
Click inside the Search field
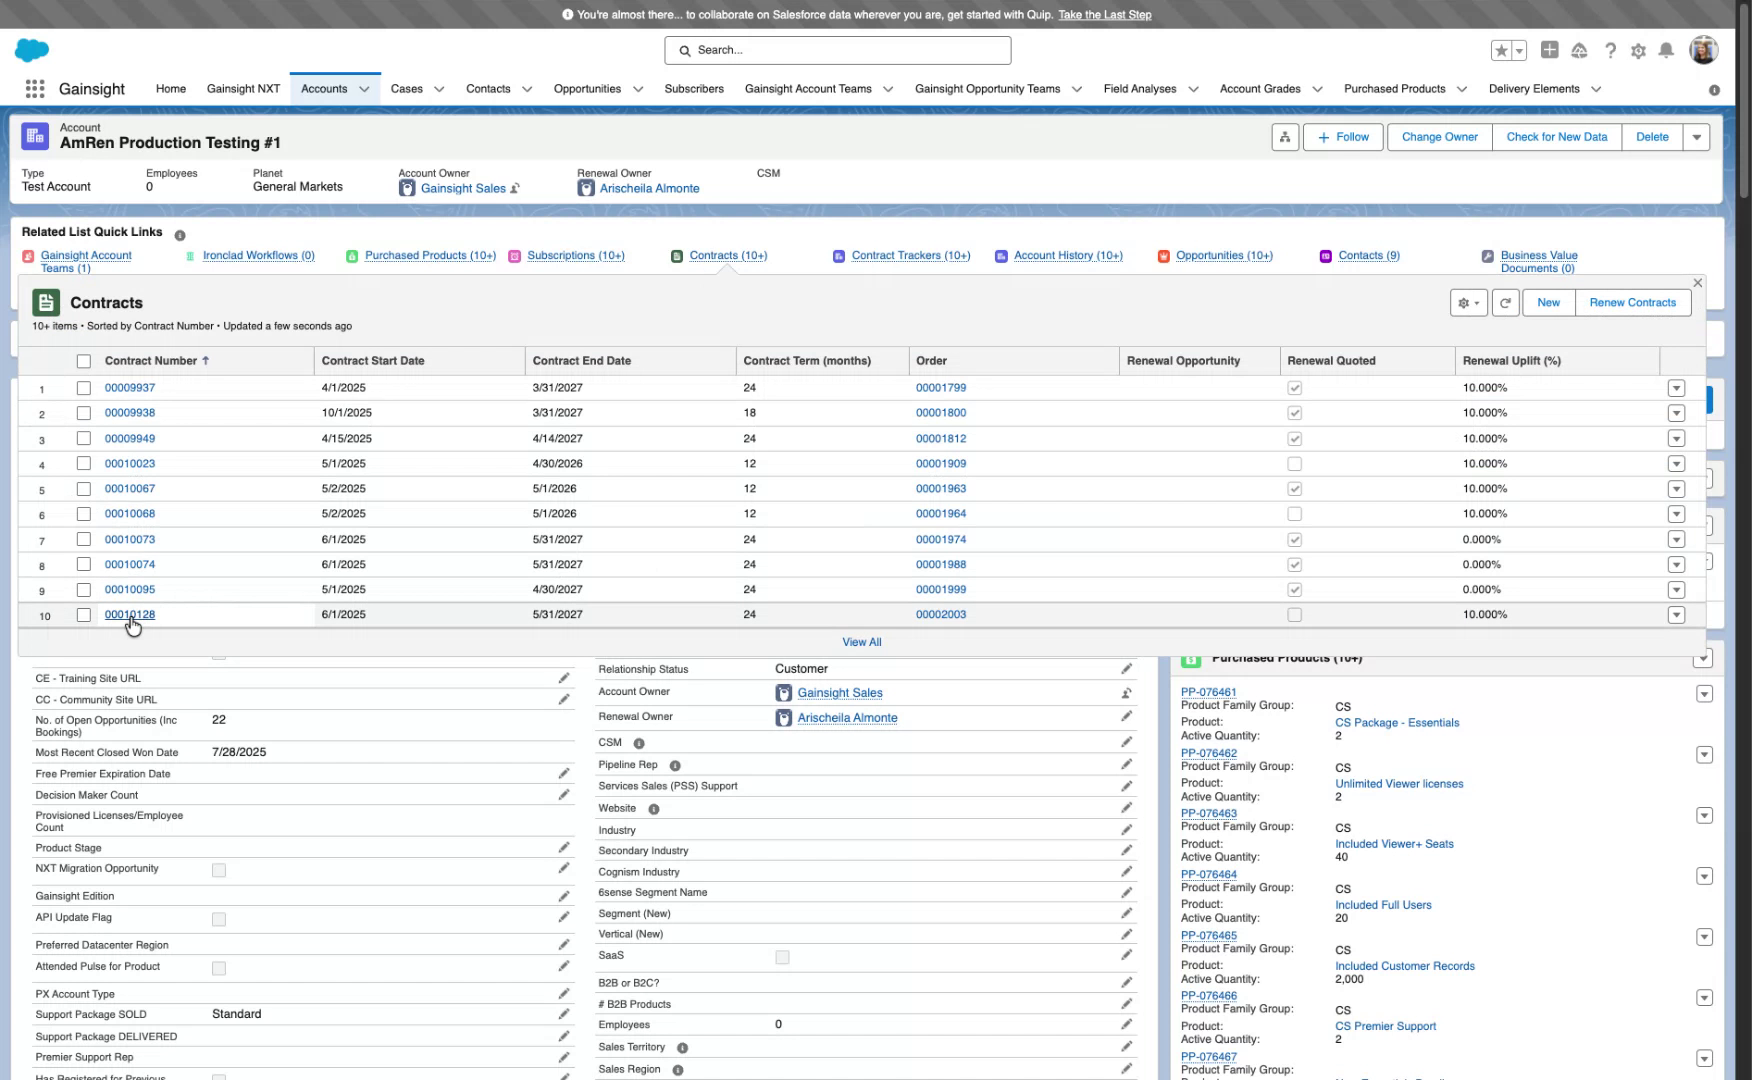837,50
